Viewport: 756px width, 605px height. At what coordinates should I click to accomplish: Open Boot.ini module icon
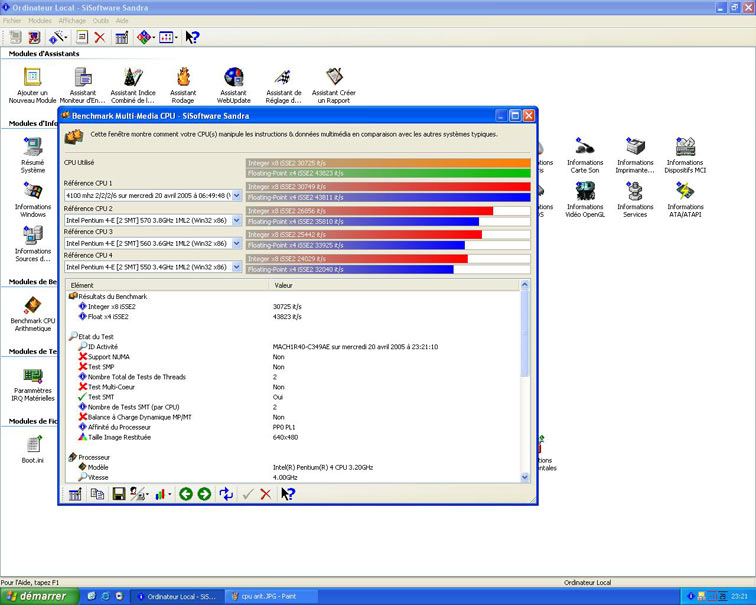33,449
